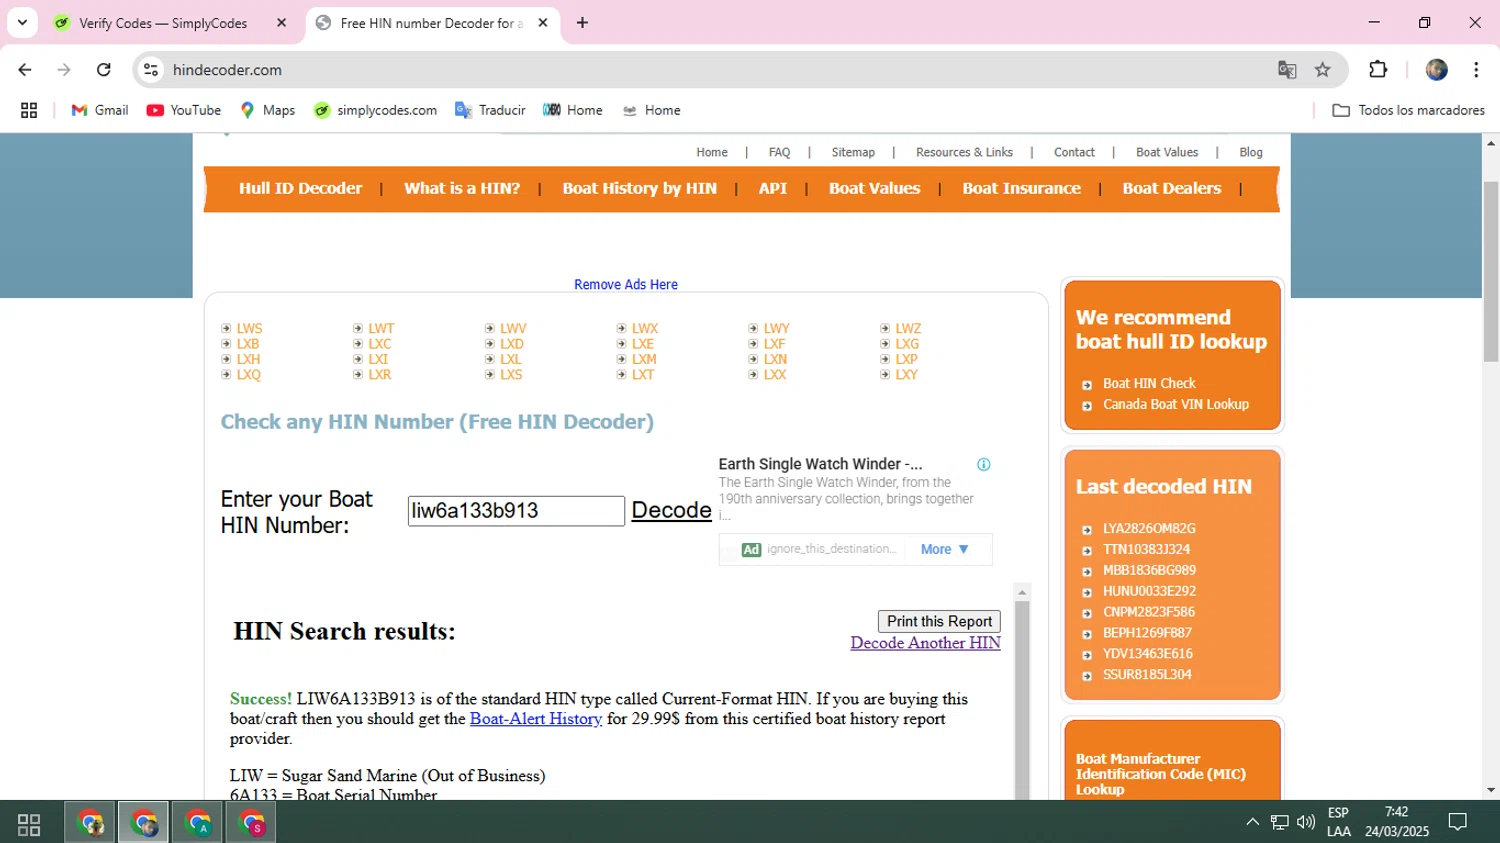Open last decoded HIN SSUR8185L304
This screenshot has width=1500, height=843.
1147,675
